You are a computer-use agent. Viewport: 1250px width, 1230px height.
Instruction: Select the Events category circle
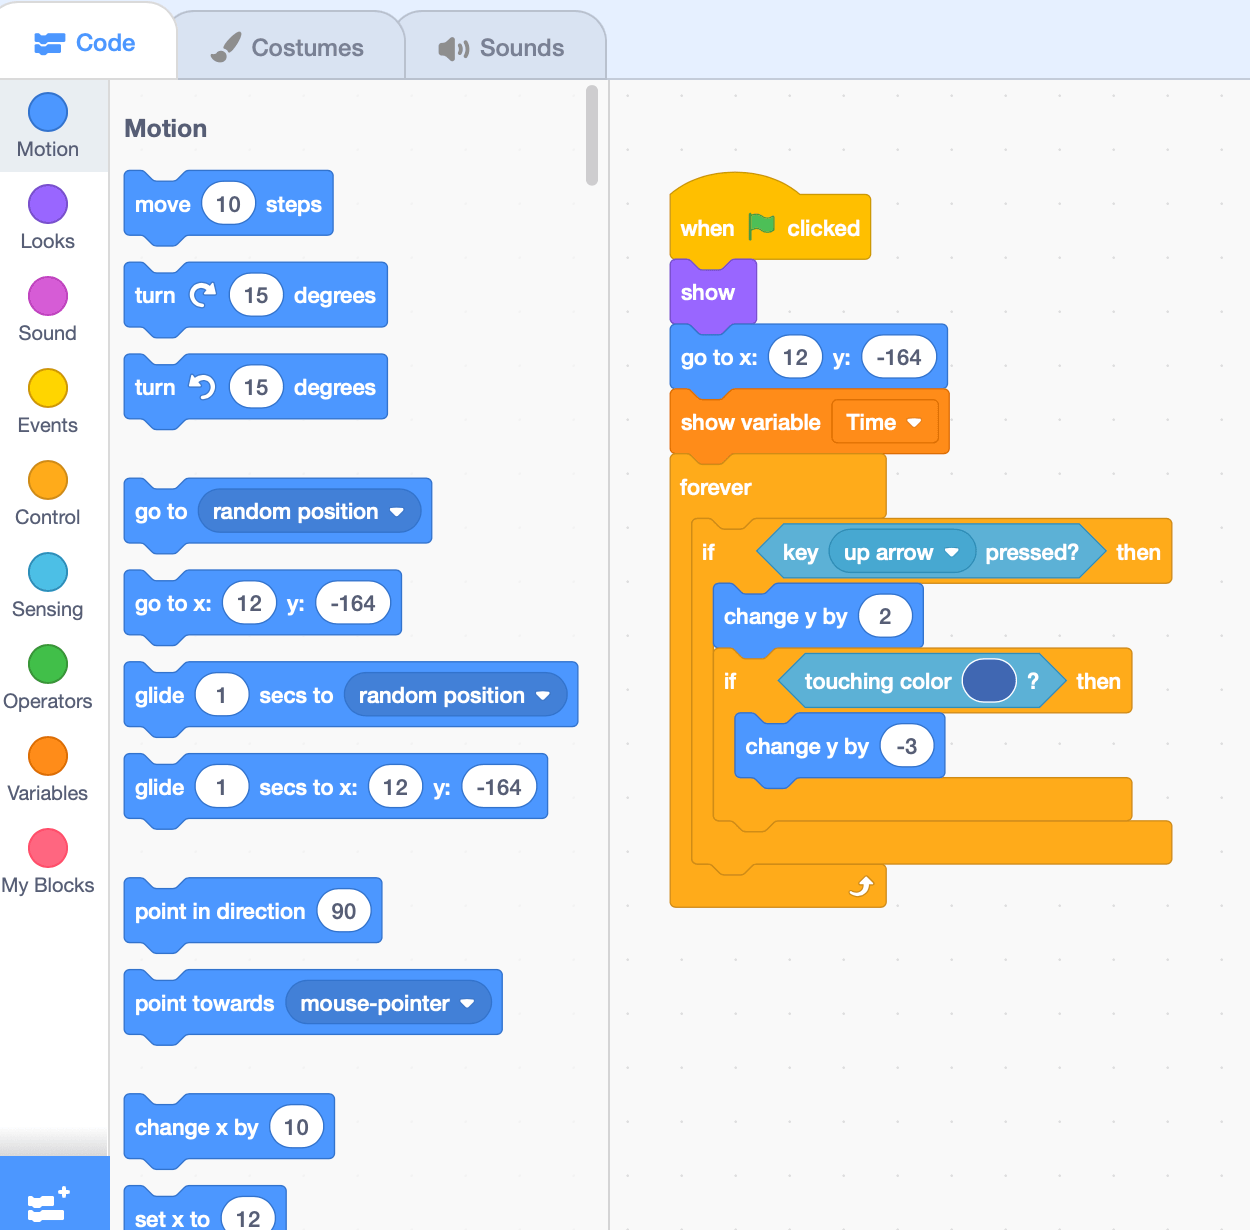tap(48, 388)
